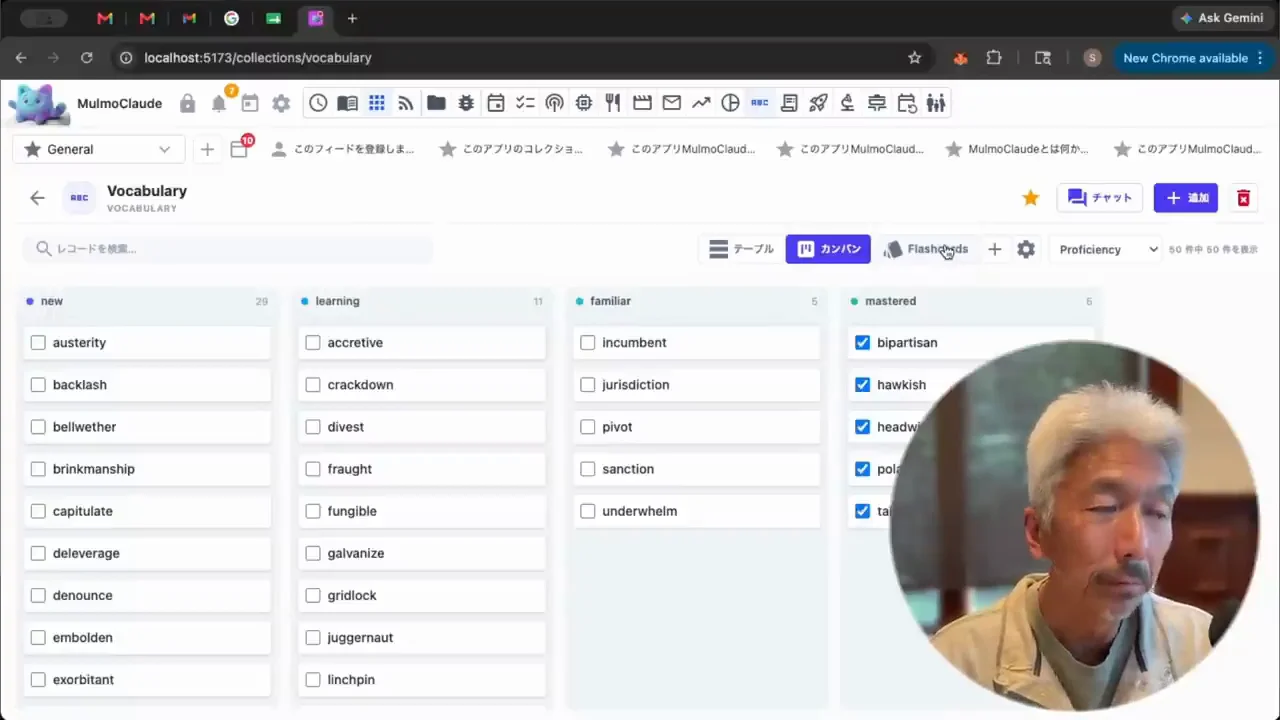This screenshot has height=720, width=1280.
Task: Open the rocket icon in toolbar
Action: tap(818, 103)
